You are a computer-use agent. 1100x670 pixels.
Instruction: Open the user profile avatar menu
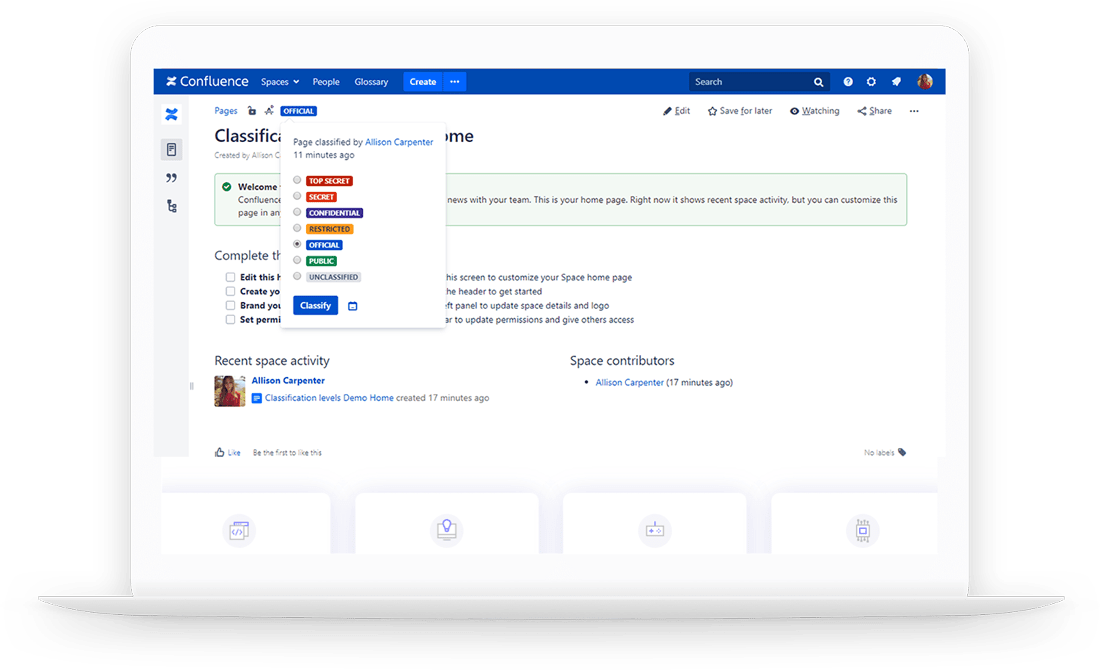(x=925, y=82)
